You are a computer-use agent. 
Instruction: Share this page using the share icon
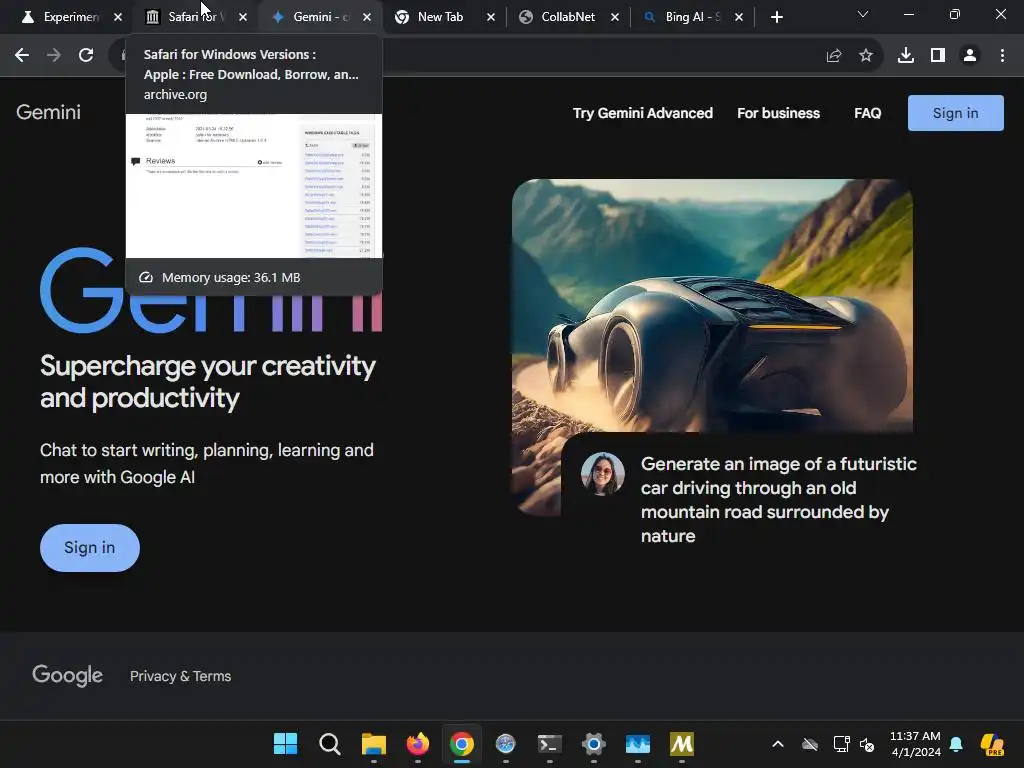pyautogui.click(x=834, y=56)
